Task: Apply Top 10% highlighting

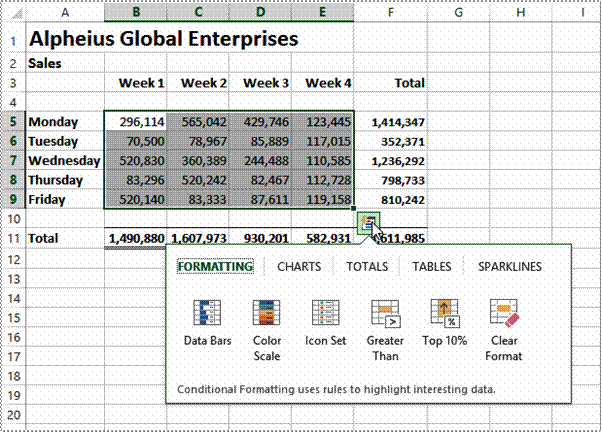Action: pyautogui.click(x=445, y=323)
